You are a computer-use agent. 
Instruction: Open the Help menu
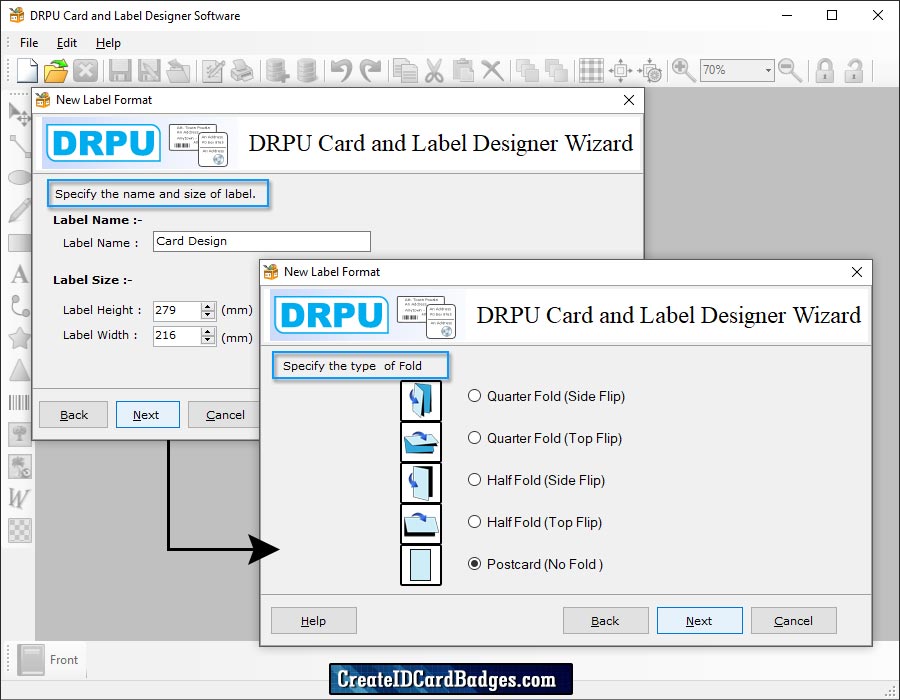click(x=108, y=42)
